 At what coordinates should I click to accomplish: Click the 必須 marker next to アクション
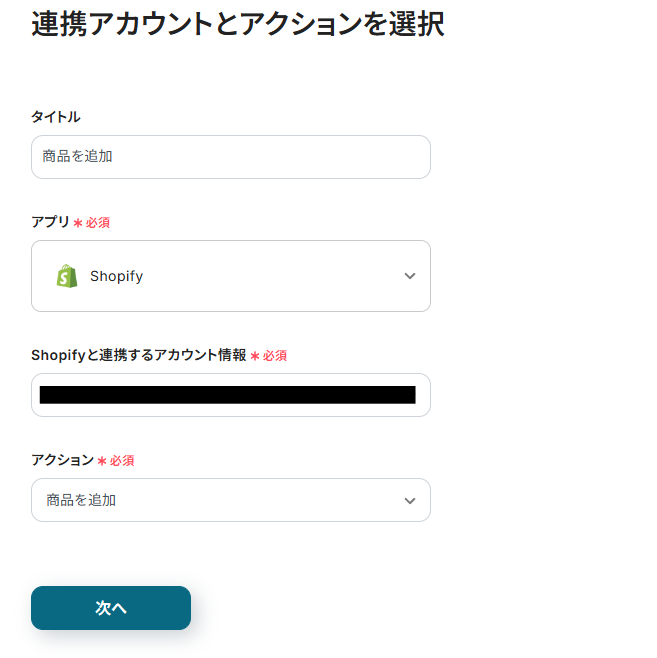point(122,461)
